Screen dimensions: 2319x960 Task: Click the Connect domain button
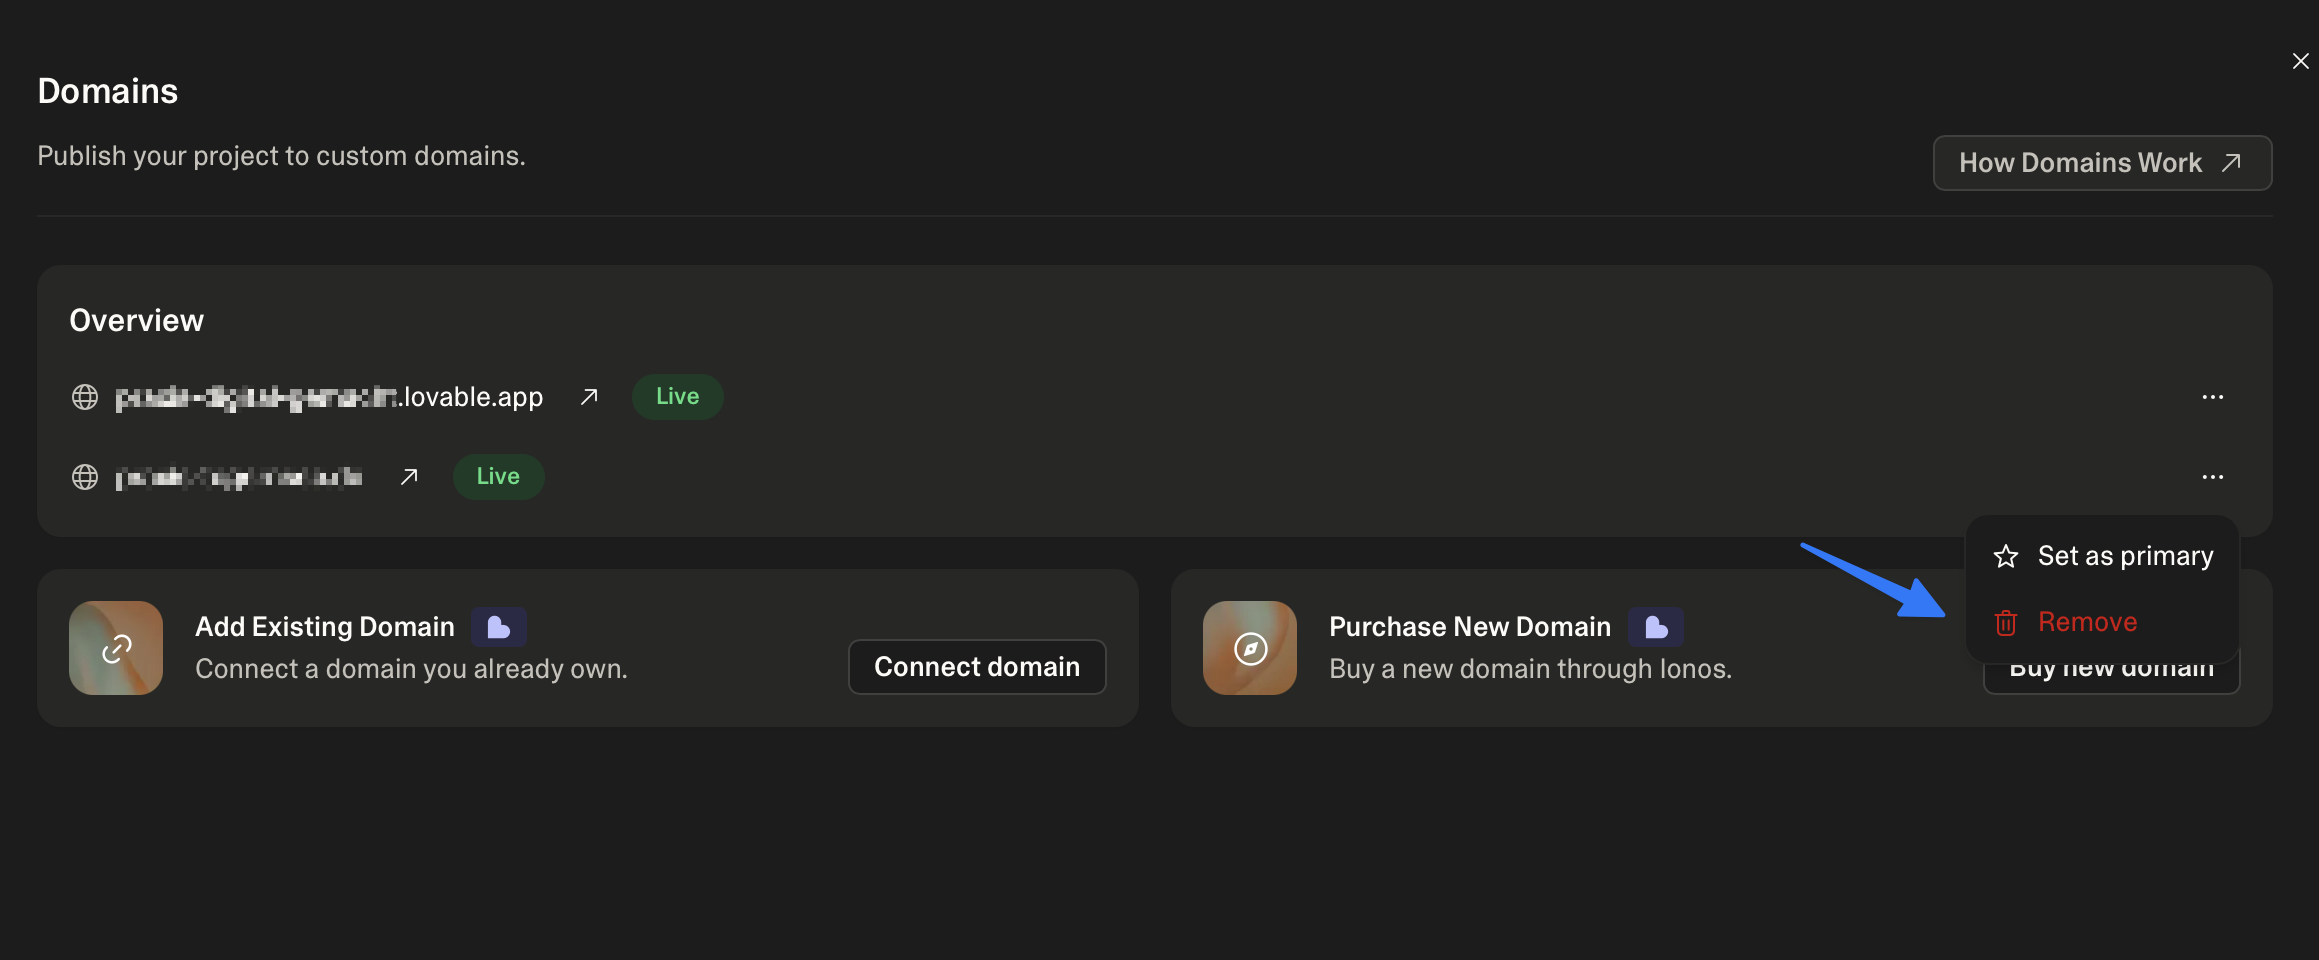pos(976,666)
